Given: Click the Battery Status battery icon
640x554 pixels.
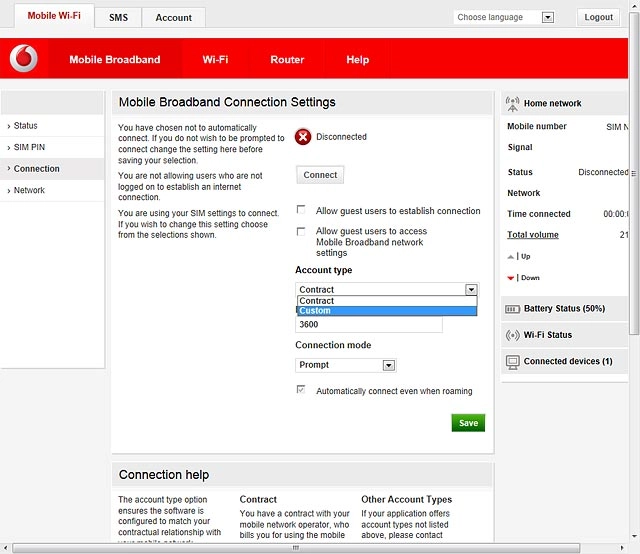Looking at the screenshot, I should [x=512, y=309].
